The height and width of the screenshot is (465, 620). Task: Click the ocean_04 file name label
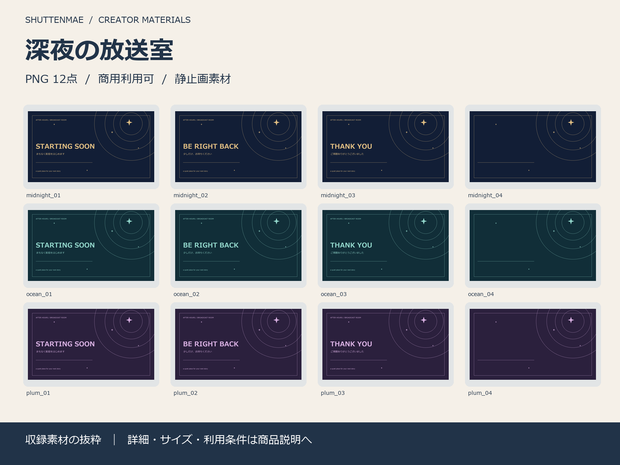[x=481, y=294]
